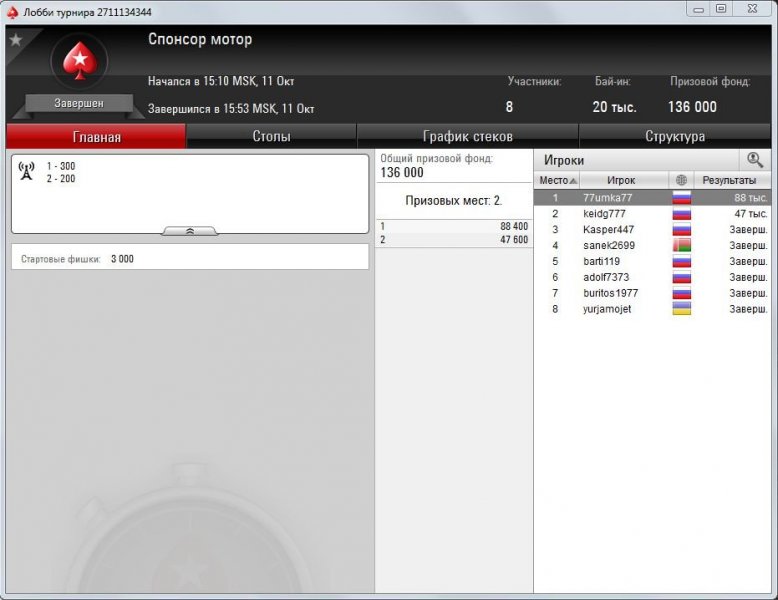Viewport: 778px width, 600px height.
Task: Click the favorite star icon in top-left corner
Action: pos(15,40)
